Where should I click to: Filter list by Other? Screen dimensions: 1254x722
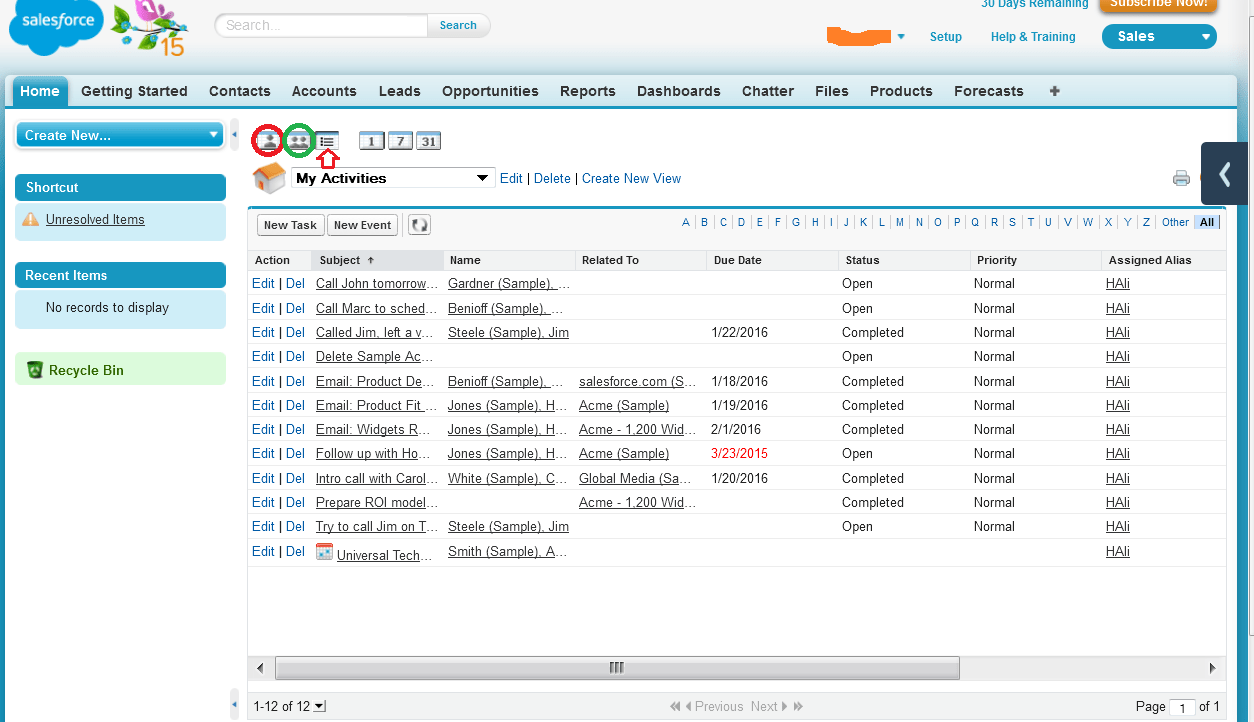[1176, 222]
